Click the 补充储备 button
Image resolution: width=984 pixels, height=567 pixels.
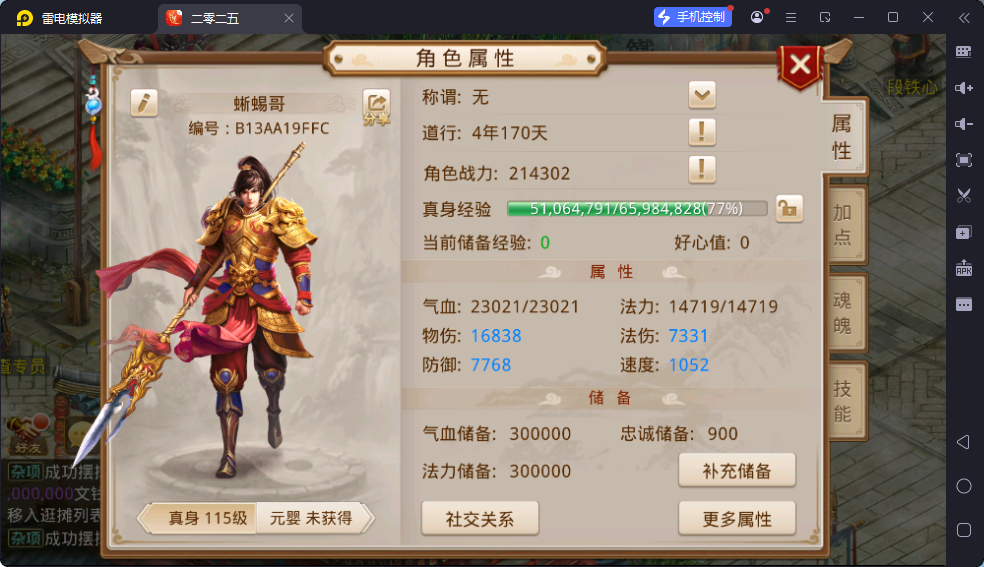pos(737,470)
